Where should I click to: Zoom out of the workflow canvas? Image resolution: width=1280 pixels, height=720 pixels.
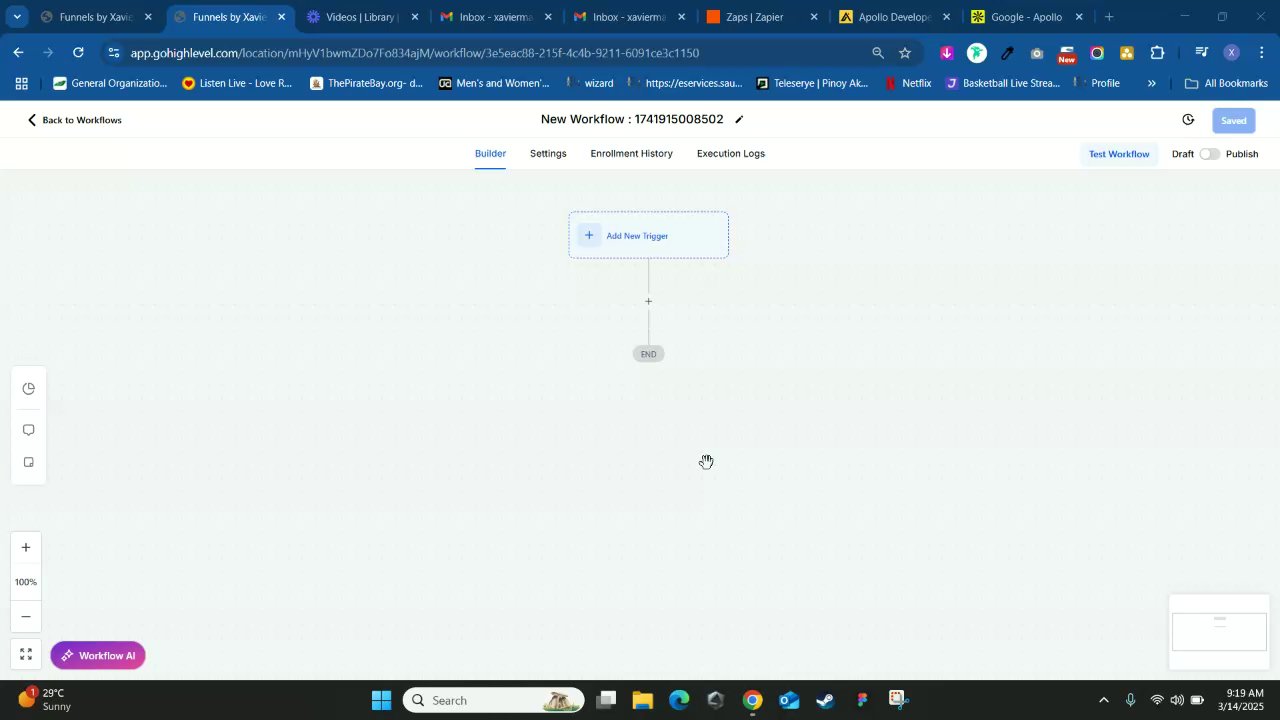click(26, 616)
